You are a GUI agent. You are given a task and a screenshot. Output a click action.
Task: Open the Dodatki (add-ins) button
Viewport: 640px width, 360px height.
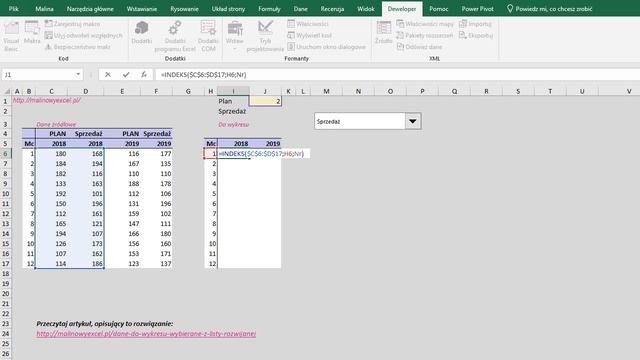(x=142, y=33)
